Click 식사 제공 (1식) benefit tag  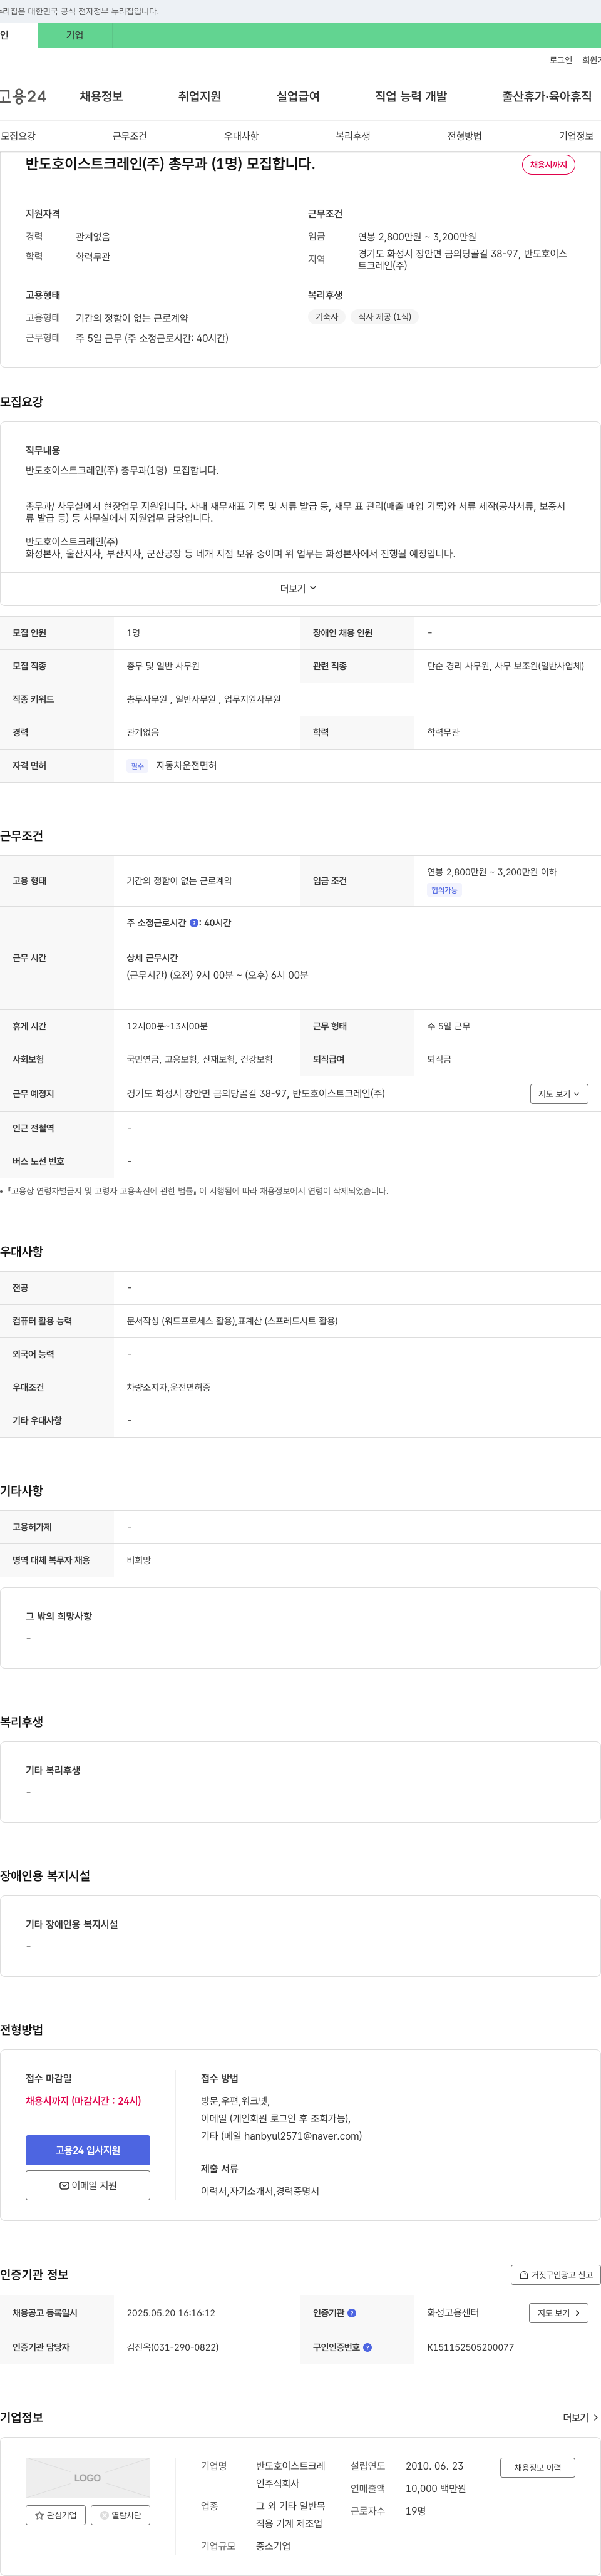(385, 317)
